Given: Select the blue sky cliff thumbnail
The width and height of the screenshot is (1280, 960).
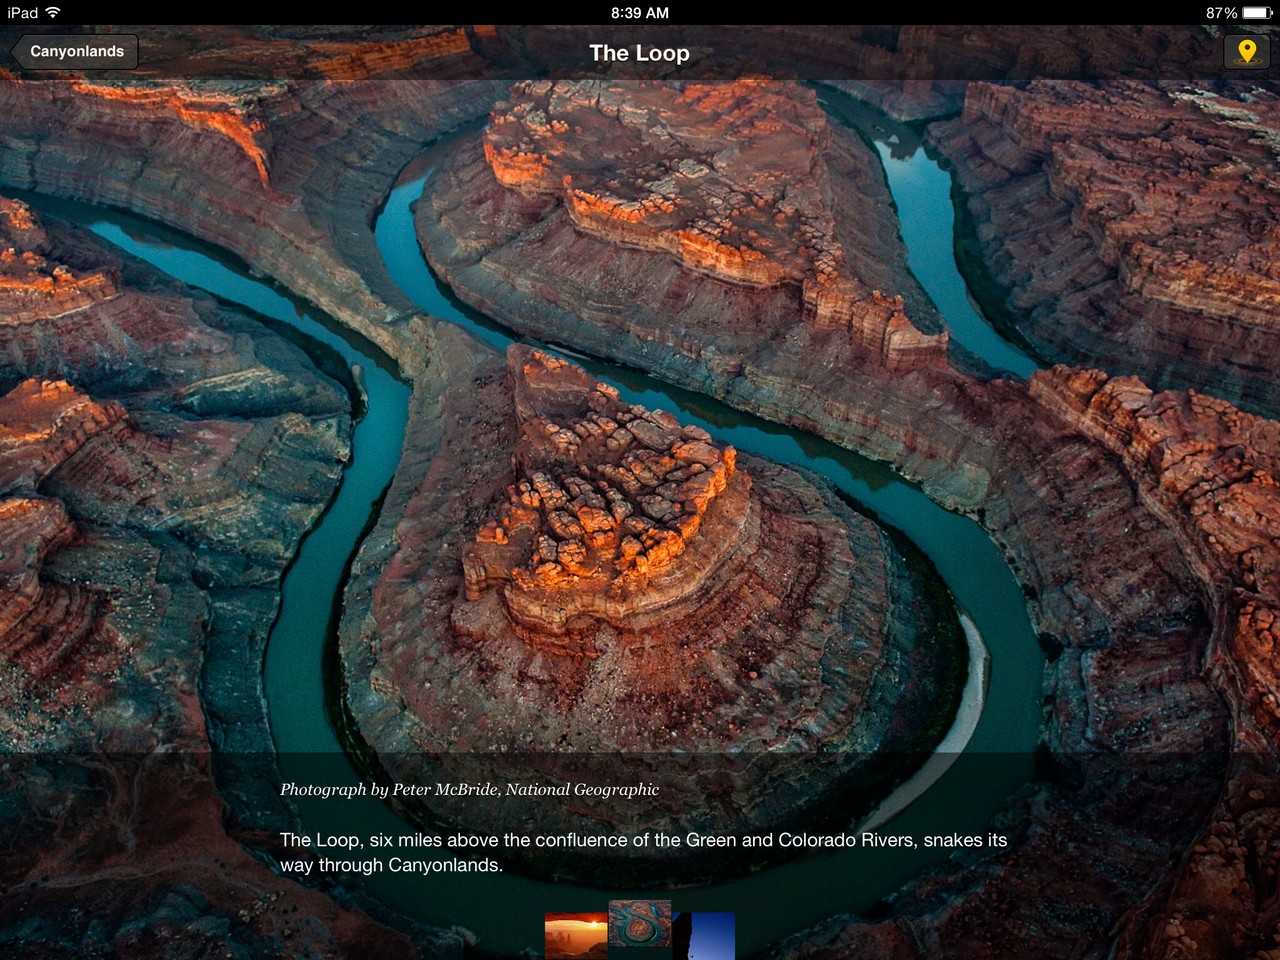Looking at the screenshot, I should (704, 936).
